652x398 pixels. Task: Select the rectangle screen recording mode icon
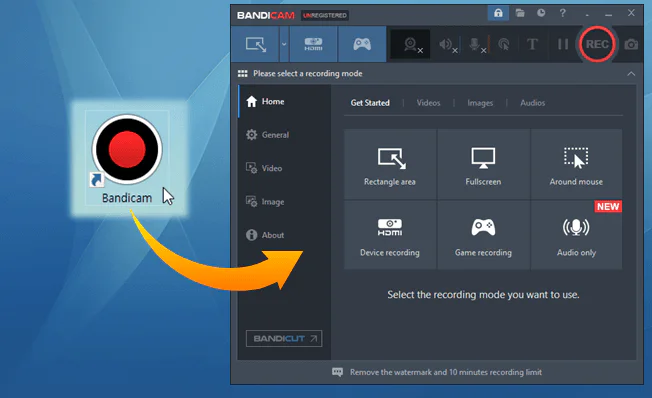[255, 44]
